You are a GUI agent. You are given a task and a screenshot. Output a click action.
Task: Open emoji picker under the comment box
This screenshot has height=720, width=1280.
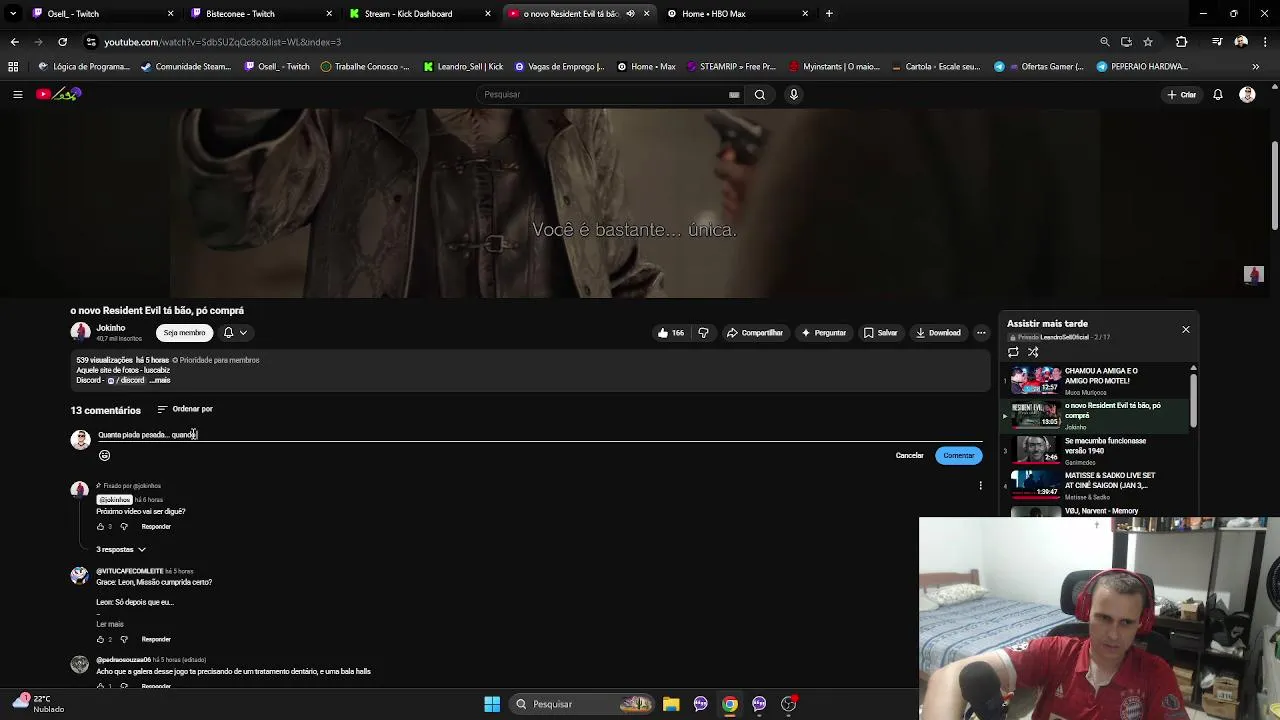(104, 456)
